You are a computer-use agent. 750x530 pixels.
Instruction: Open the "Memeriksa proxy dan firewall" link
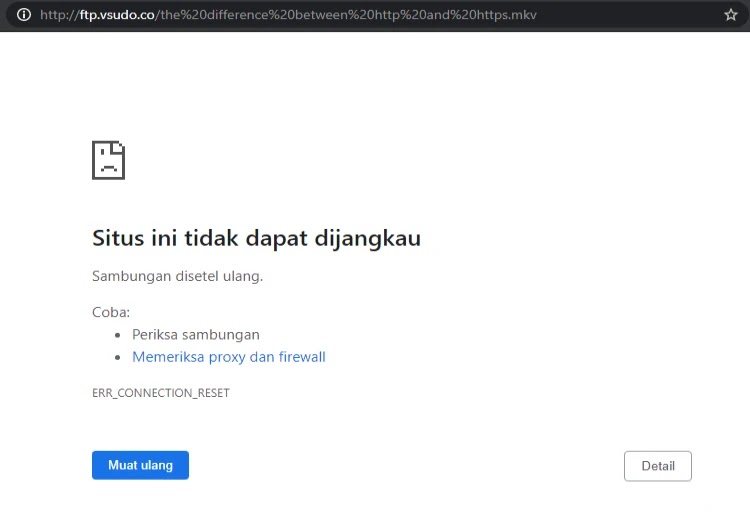(229, 357)
